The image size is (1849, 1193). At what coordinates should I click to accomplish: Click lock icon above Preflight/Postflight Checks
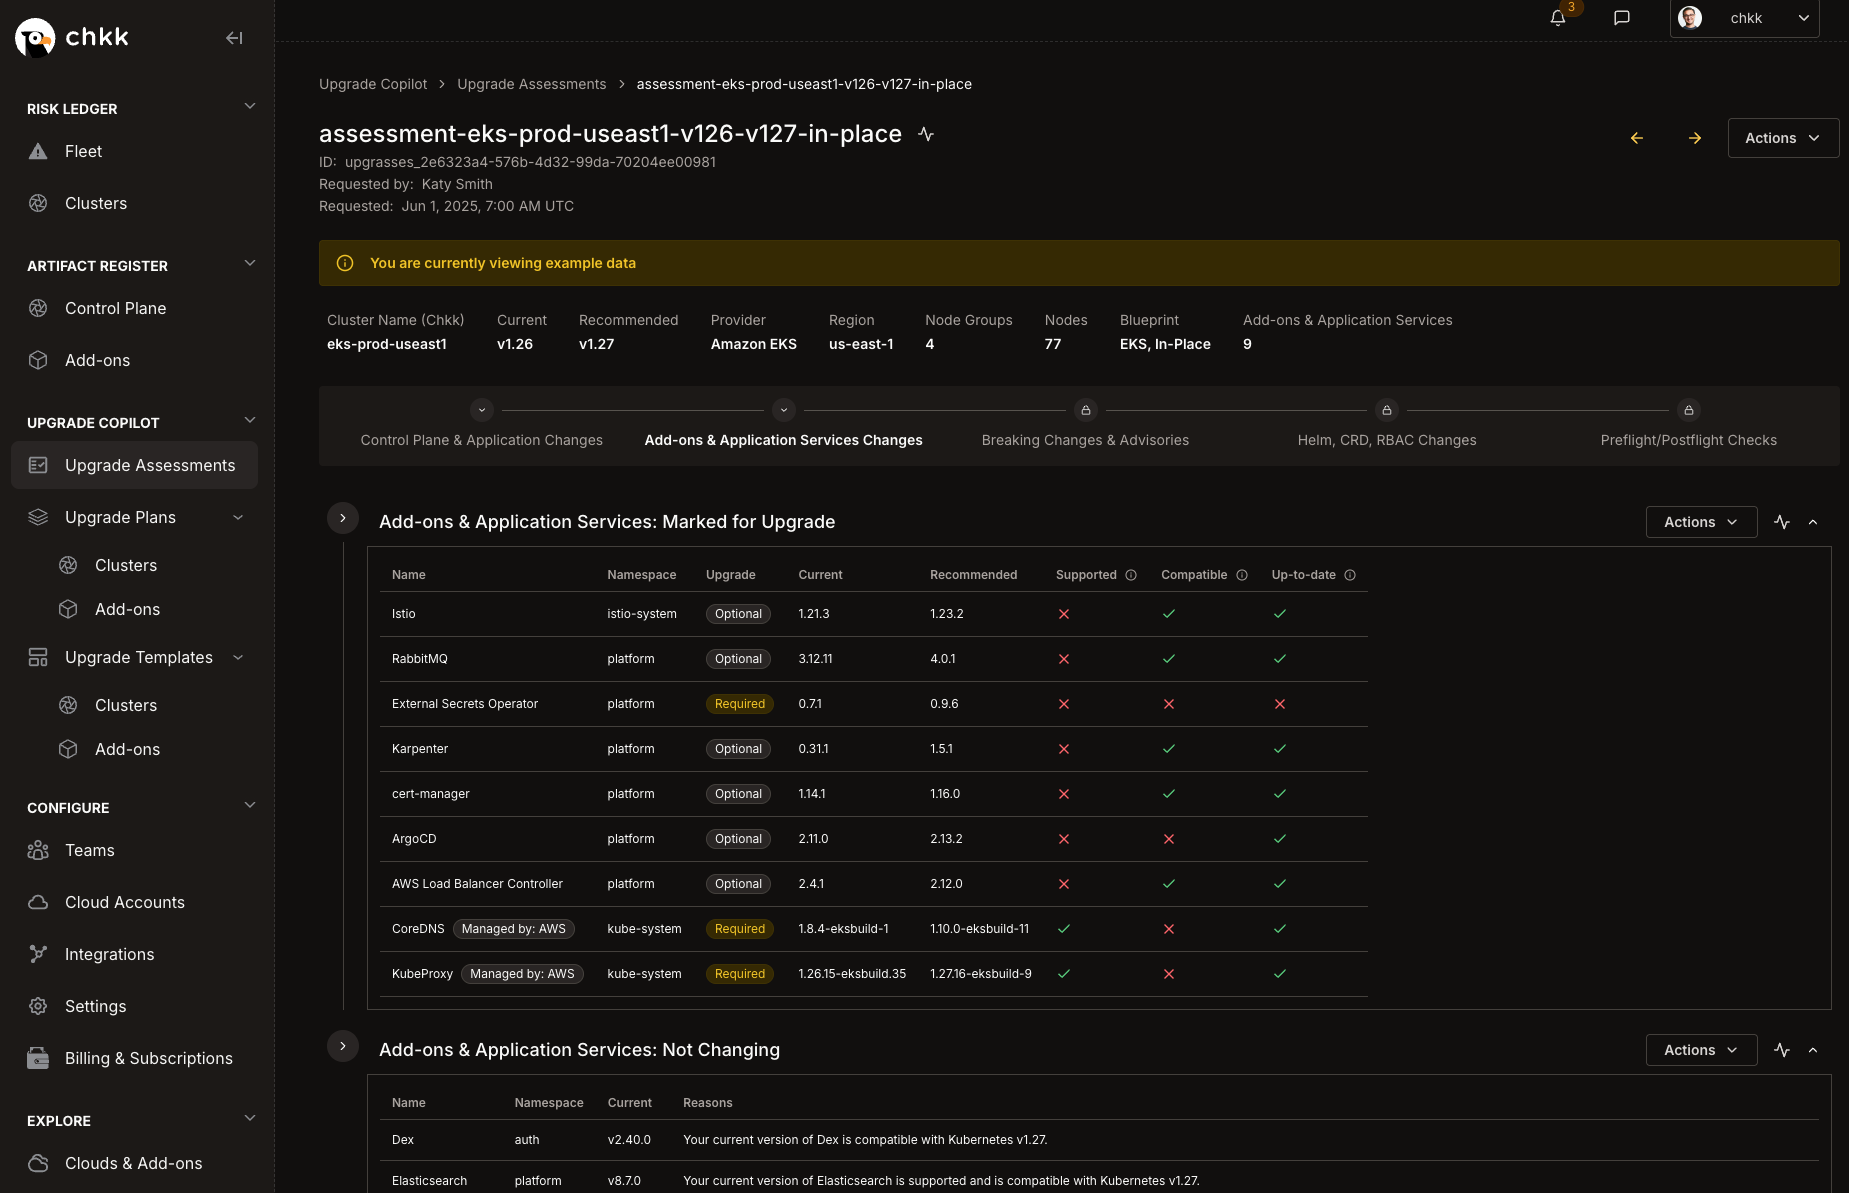[x=1689, y=410]
